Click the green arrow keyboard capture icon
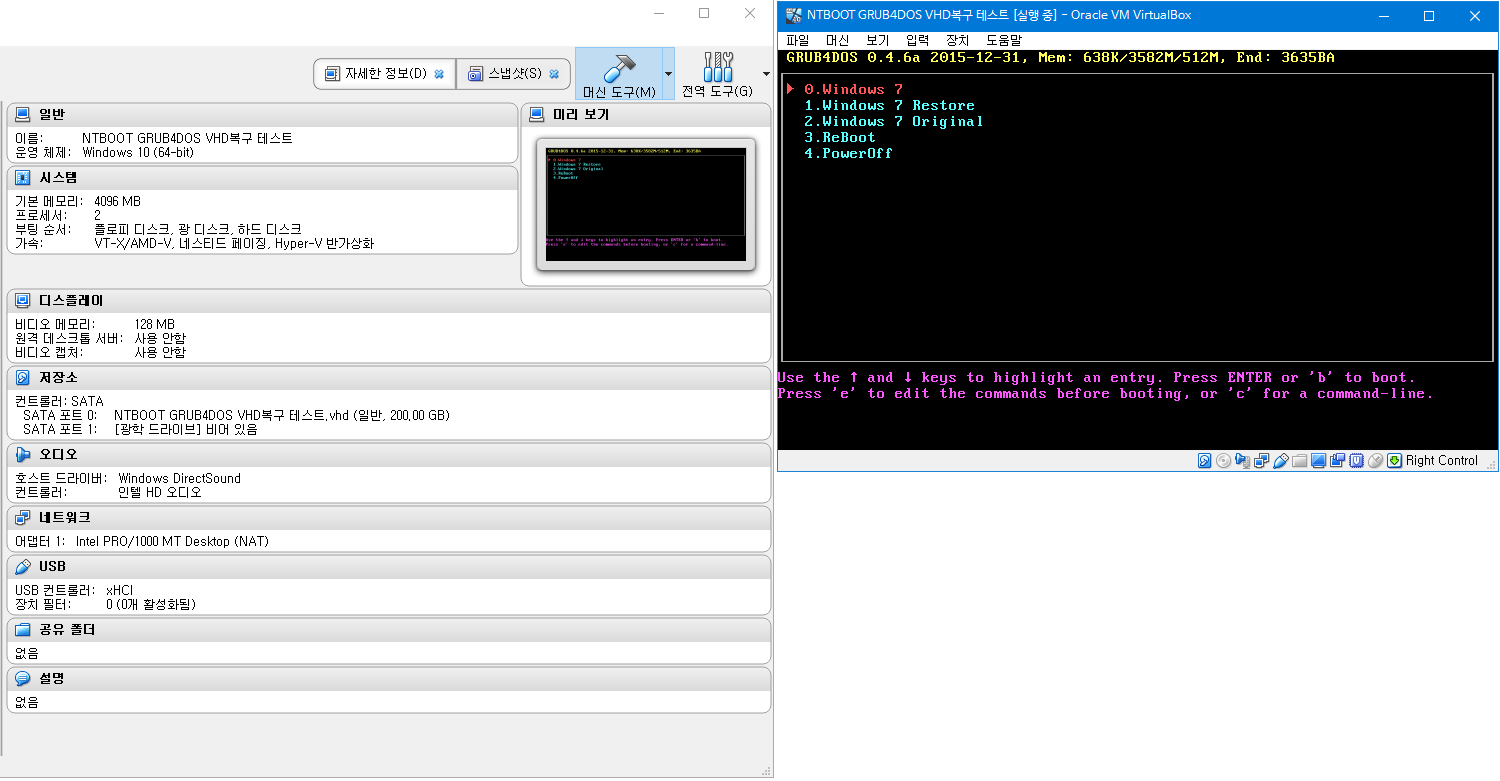This screenshot has height=781, width=1500. [1394, 460]
